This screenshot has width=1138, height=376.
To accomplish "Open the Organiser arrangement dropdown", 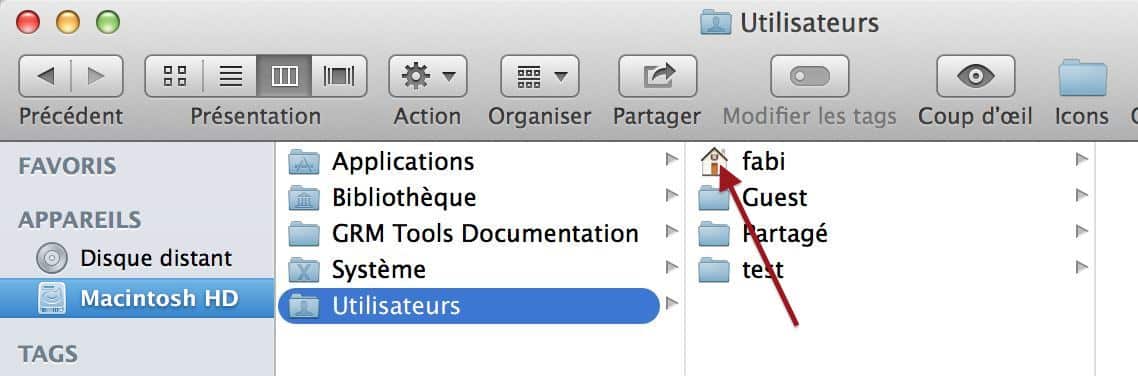I will click(x=540, y=75).
